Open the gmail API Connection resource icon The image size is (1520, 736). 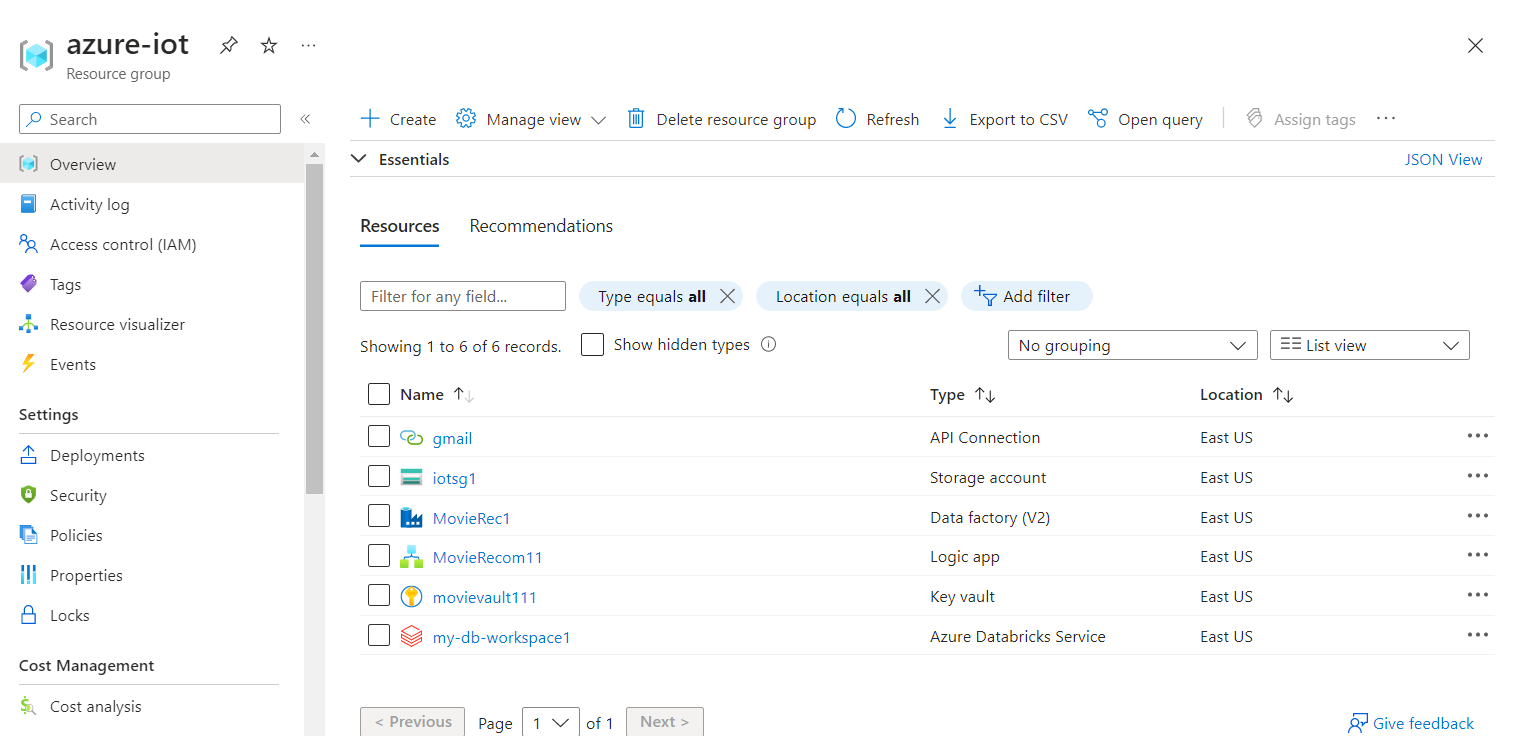411,437
